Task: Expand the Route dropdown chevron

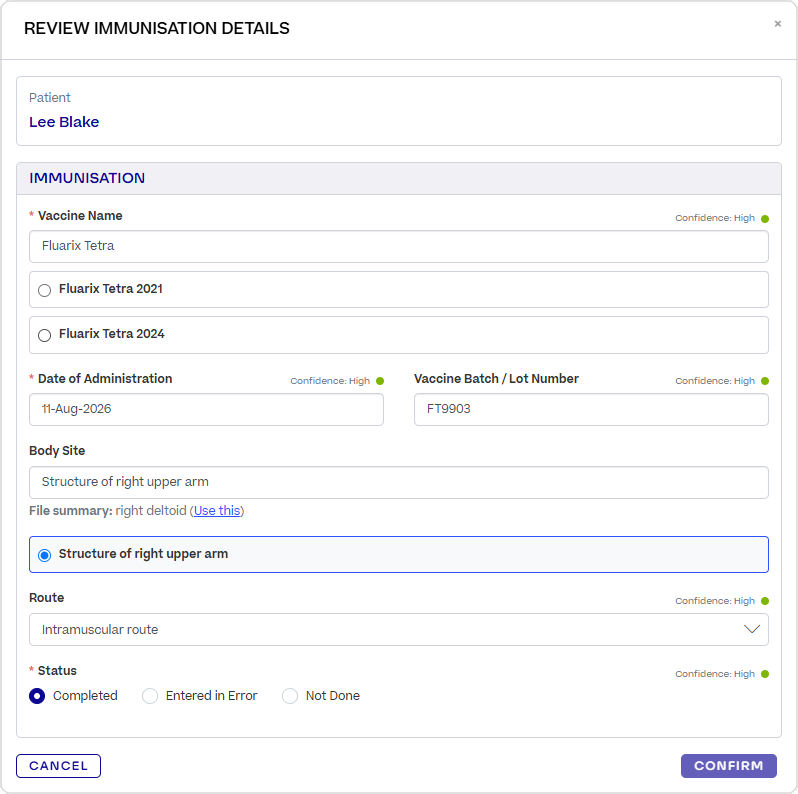Action: pos(751,630)
